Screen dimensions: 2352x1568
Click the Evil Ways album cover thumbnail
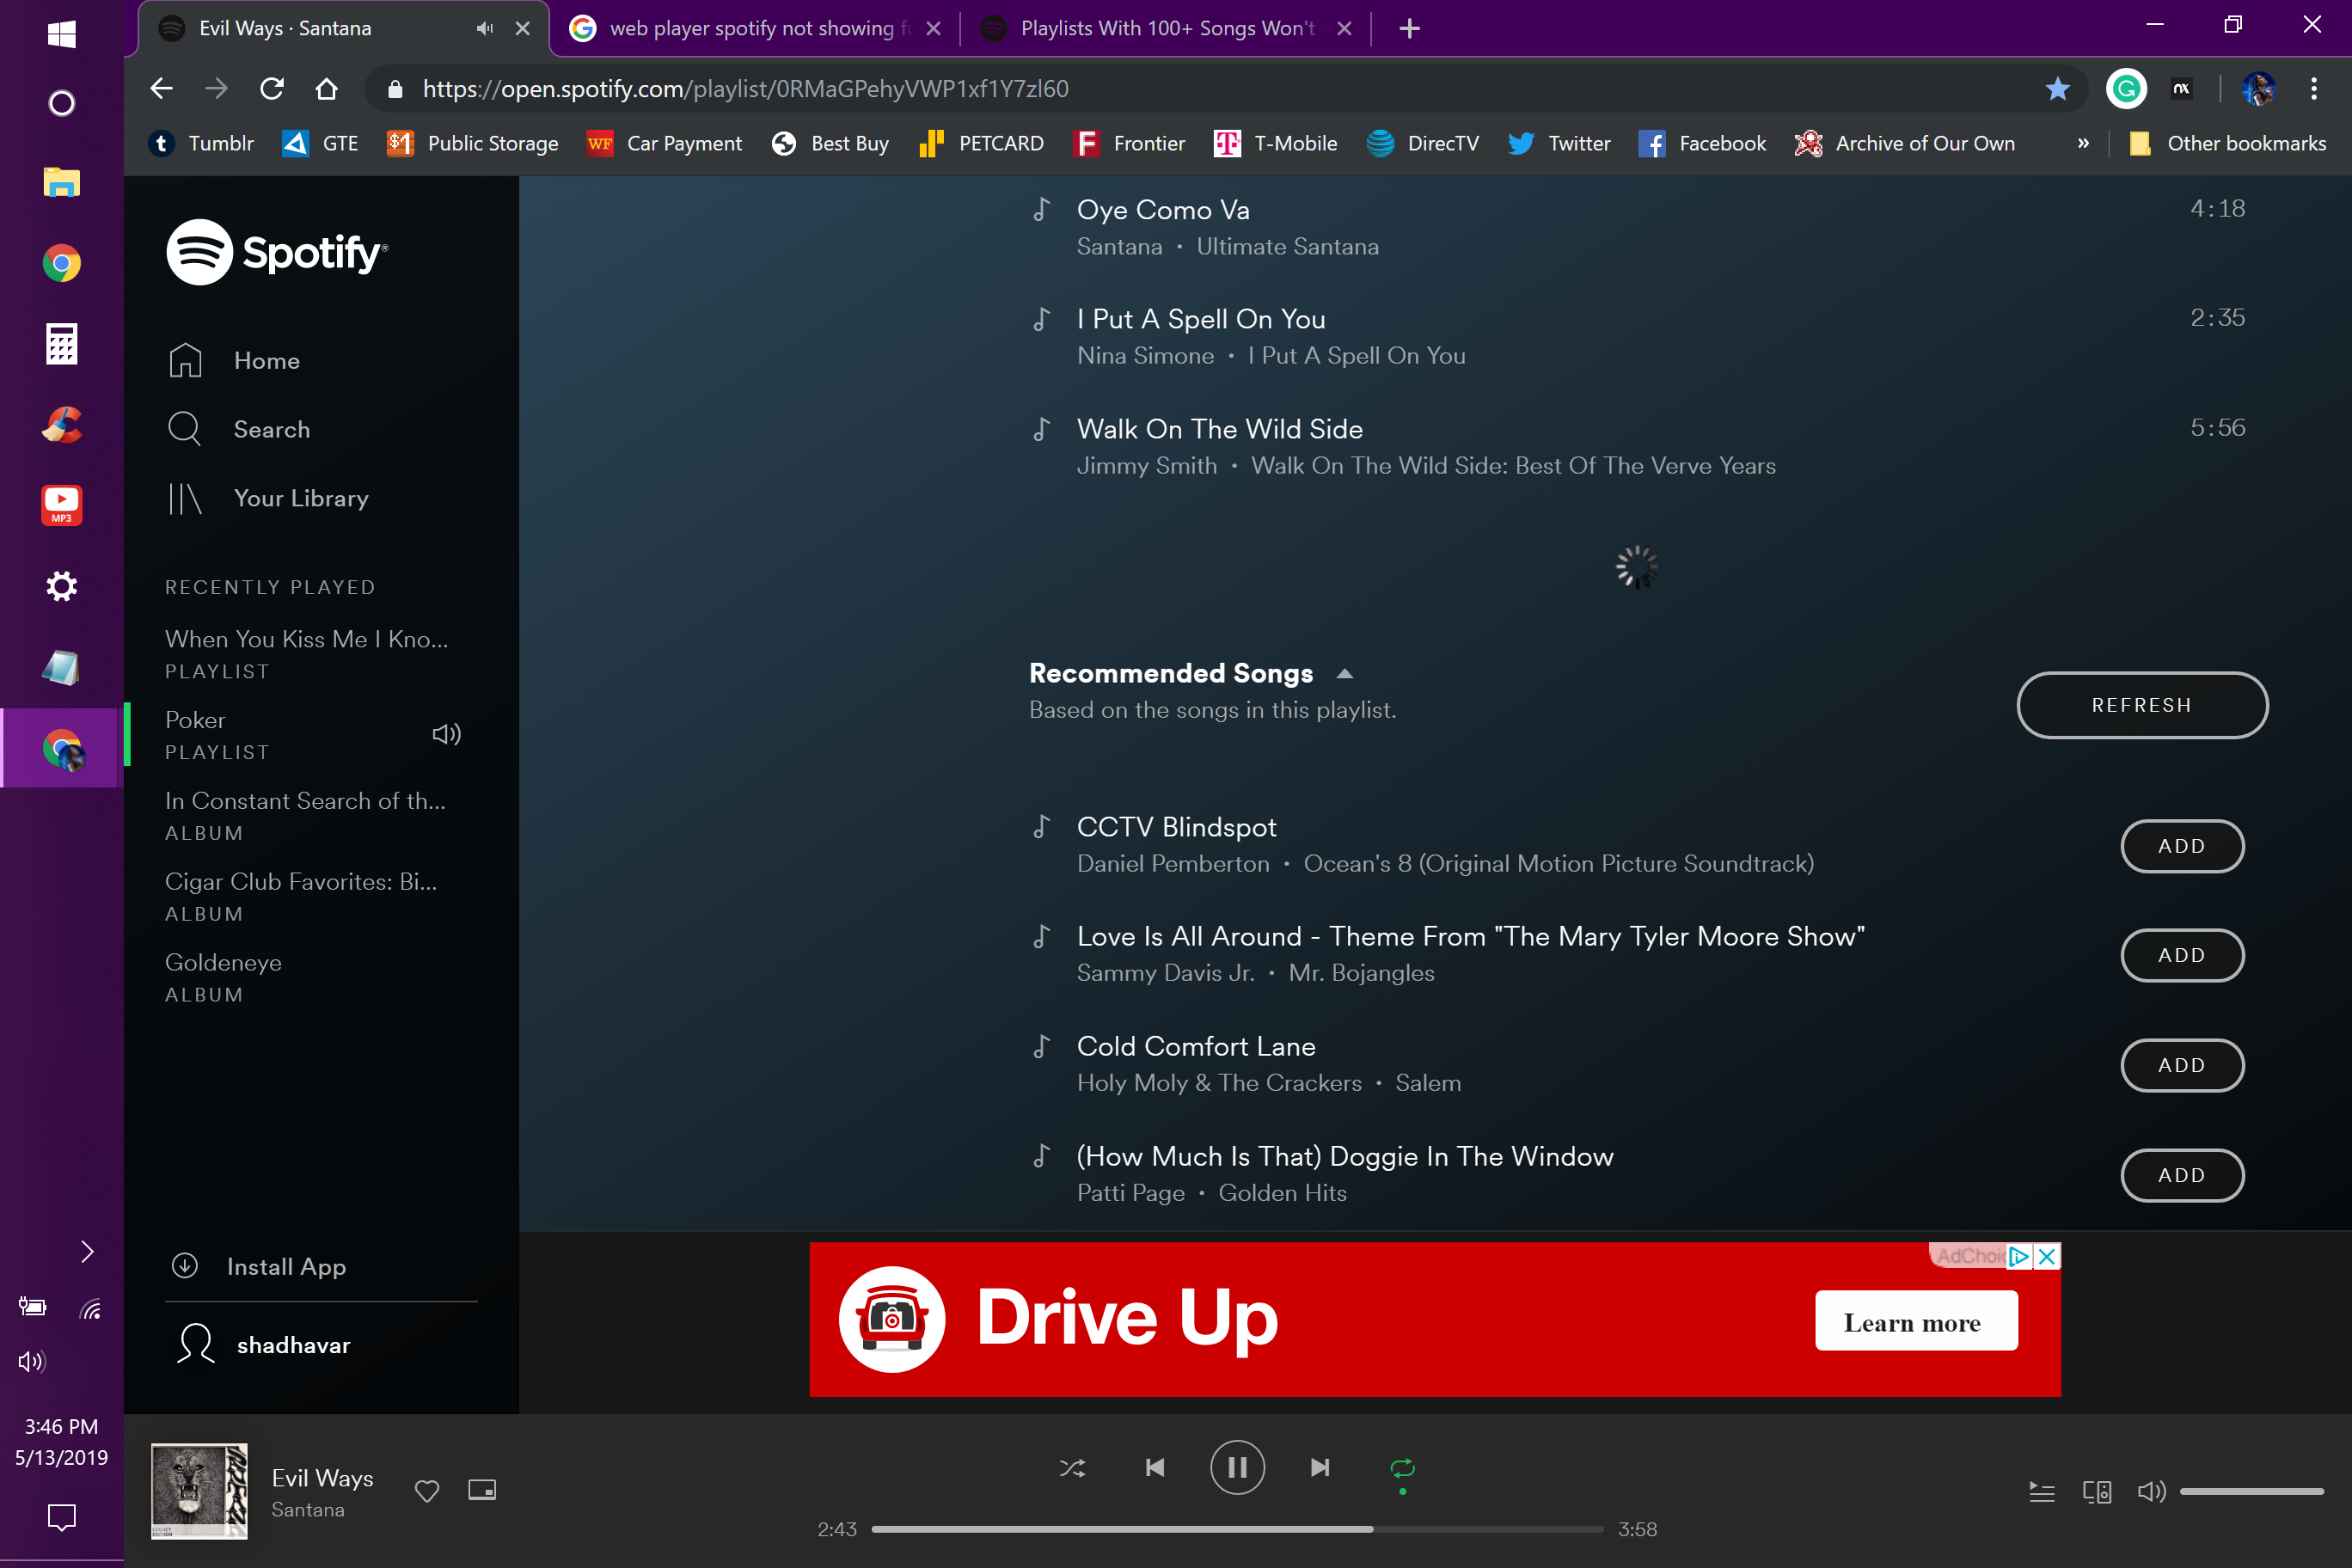point(199,1491)
